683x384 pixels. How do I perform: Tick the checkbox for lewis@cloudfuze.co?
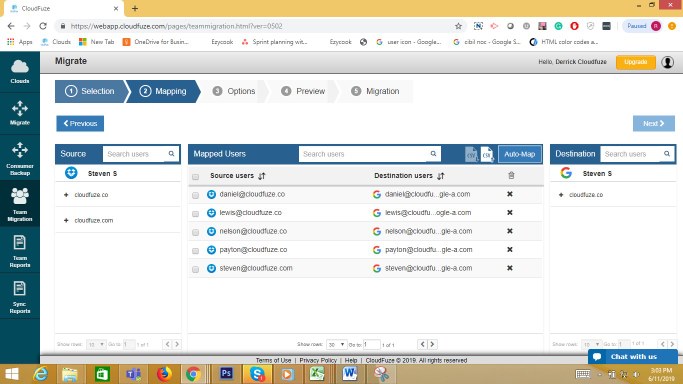coord(196,213)
